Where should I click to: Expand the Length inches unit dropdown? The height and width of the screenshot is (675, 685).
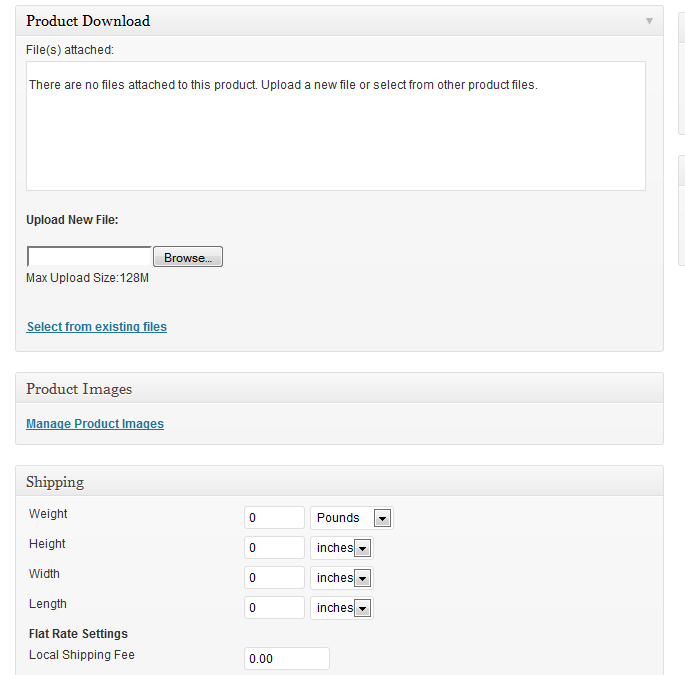(342, 608)
